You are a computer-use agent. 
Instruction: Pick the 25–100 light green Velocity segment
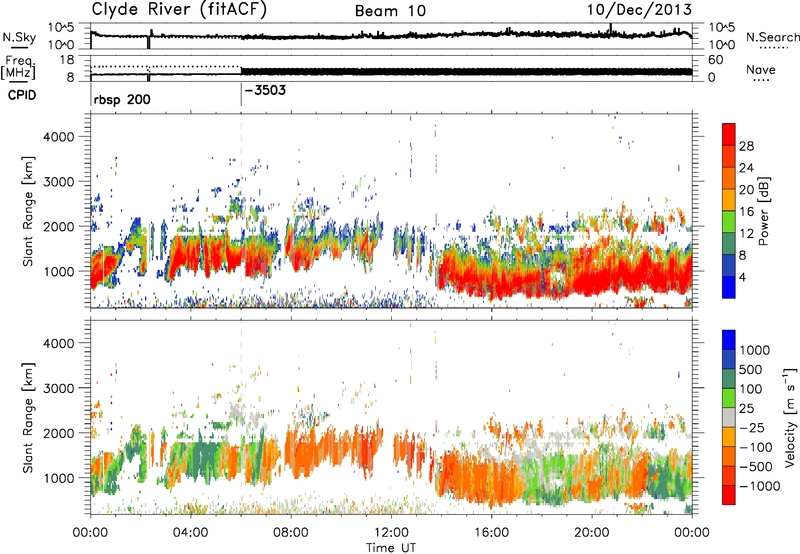729,397
